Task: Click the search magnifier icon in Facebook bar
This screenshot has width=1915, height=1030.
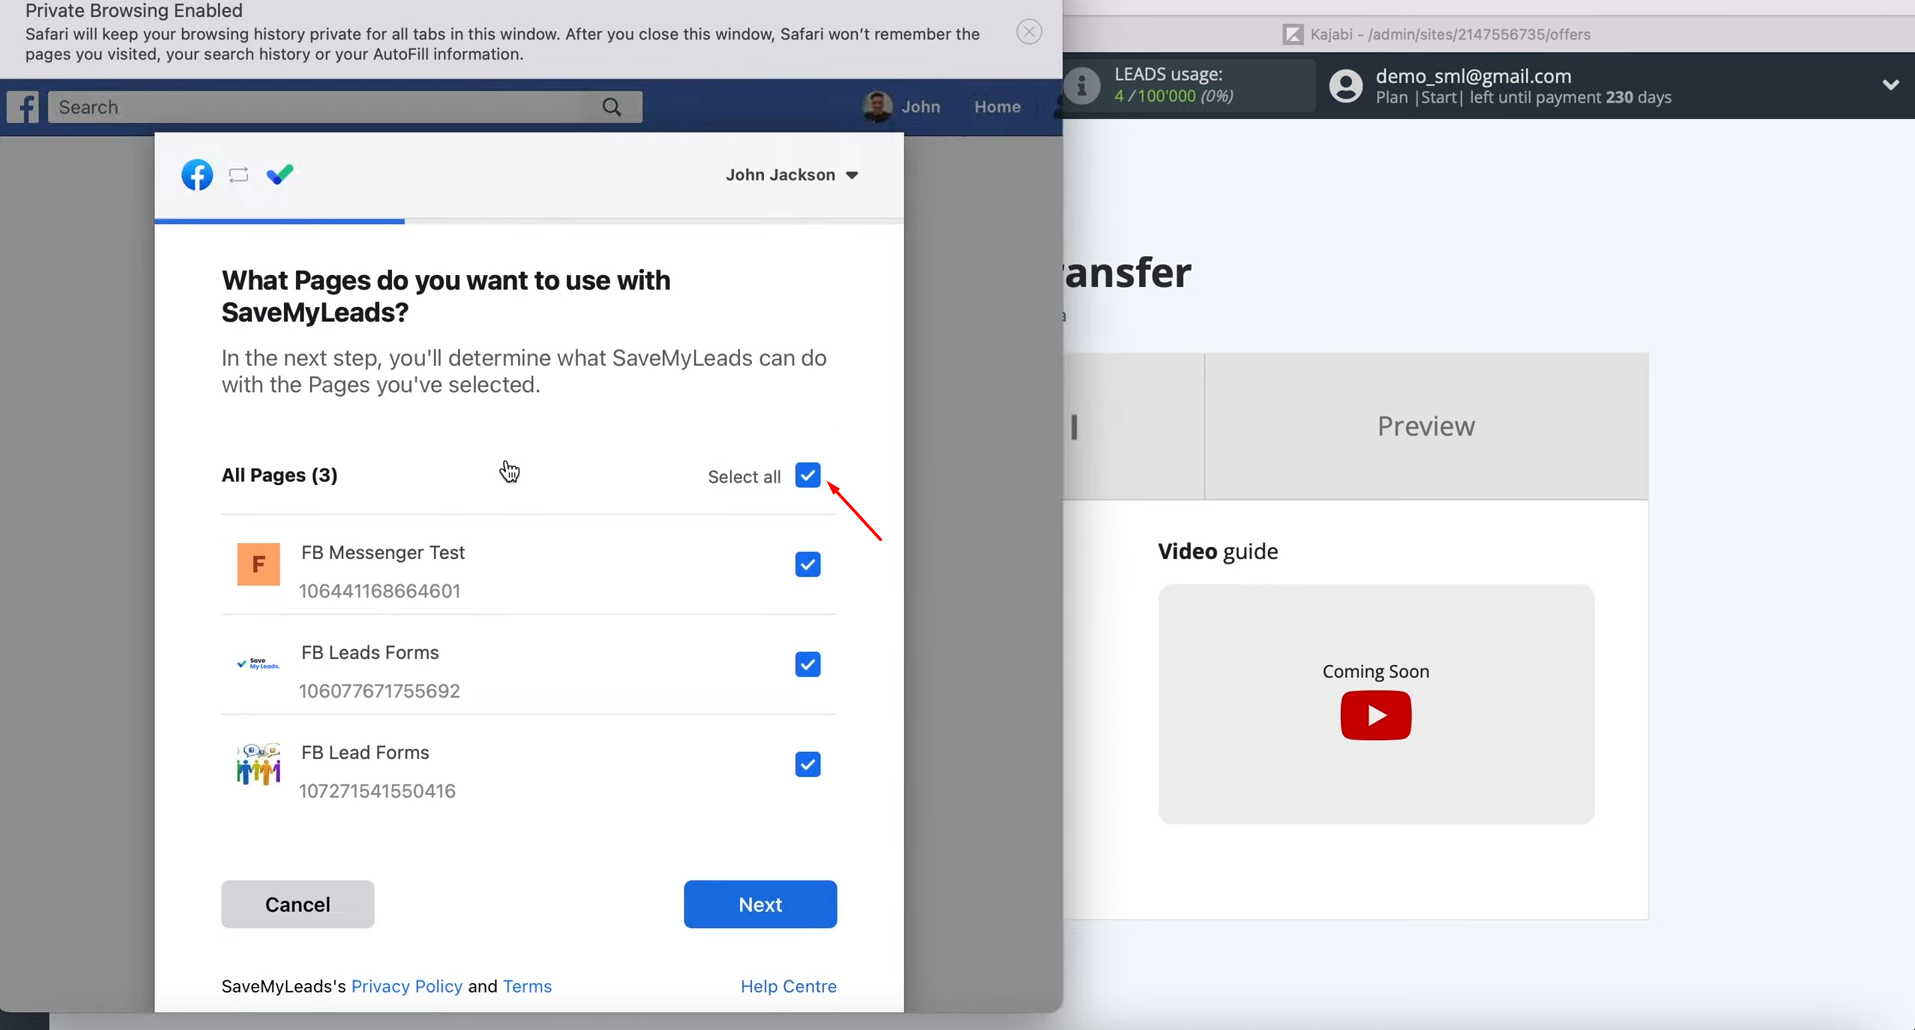Action: point(612,107)
